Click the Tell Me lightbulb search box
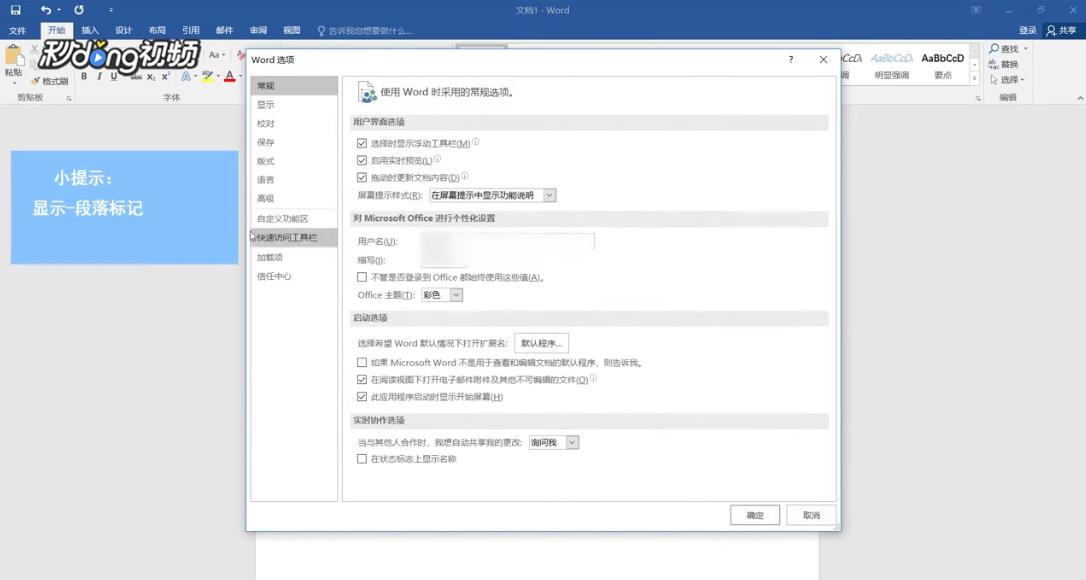The image size is (1086, 580). [364, 30]
